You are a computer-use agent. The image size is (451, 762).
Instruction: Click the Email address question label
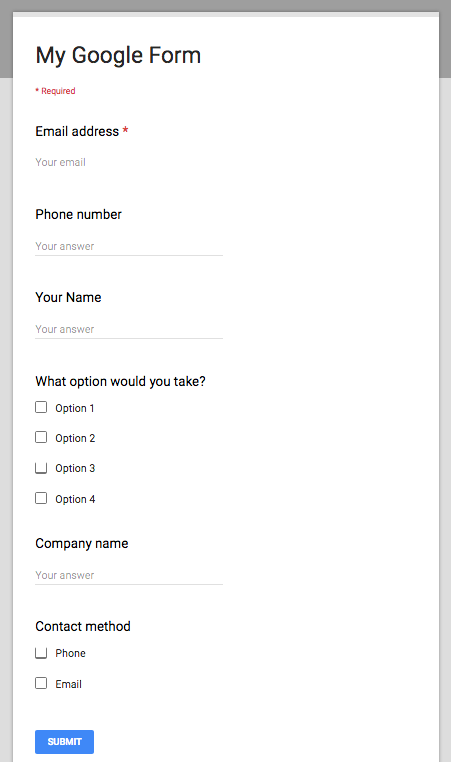[x=77, y=131]
